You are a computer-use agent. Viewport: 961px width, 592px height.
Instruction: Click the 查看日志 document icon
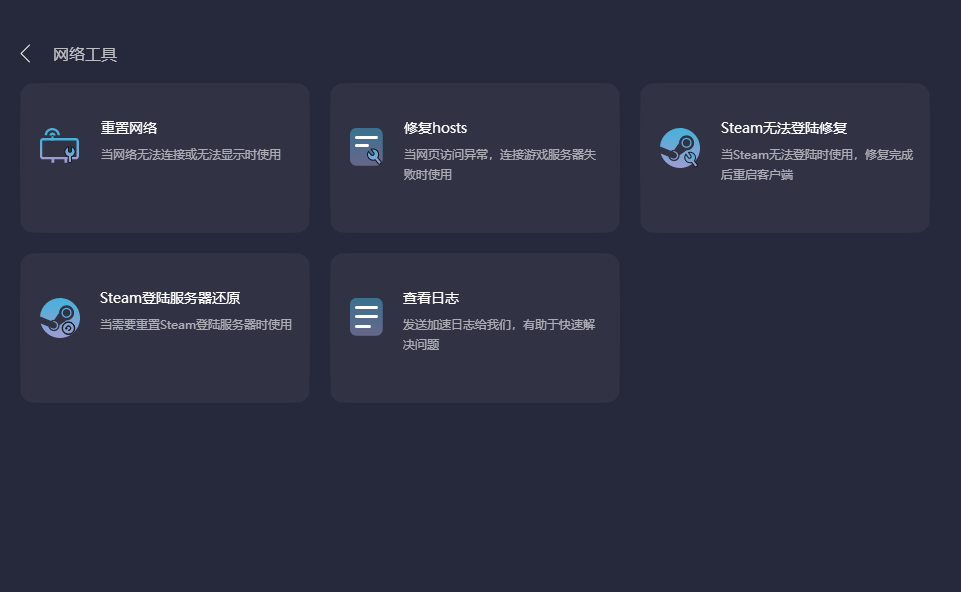(x=367, y=317)
